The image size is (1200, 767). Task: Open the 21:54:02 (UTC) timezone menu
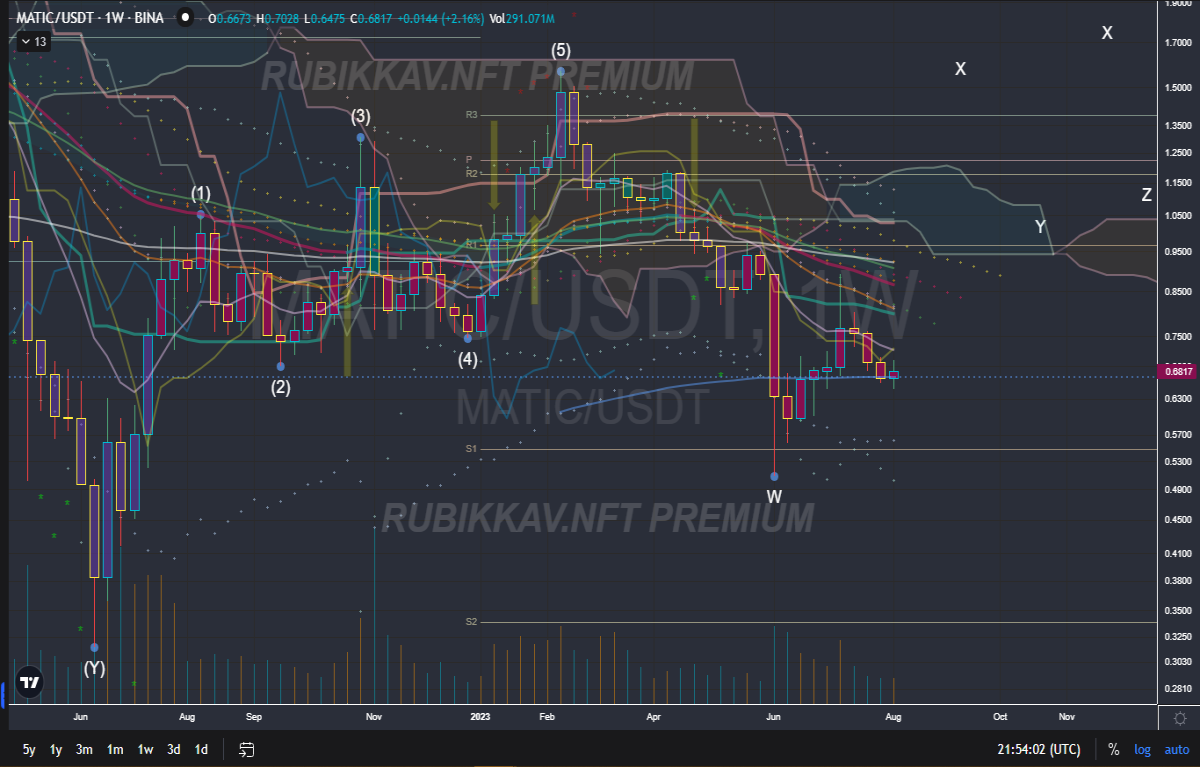(x=1038, y=749)
